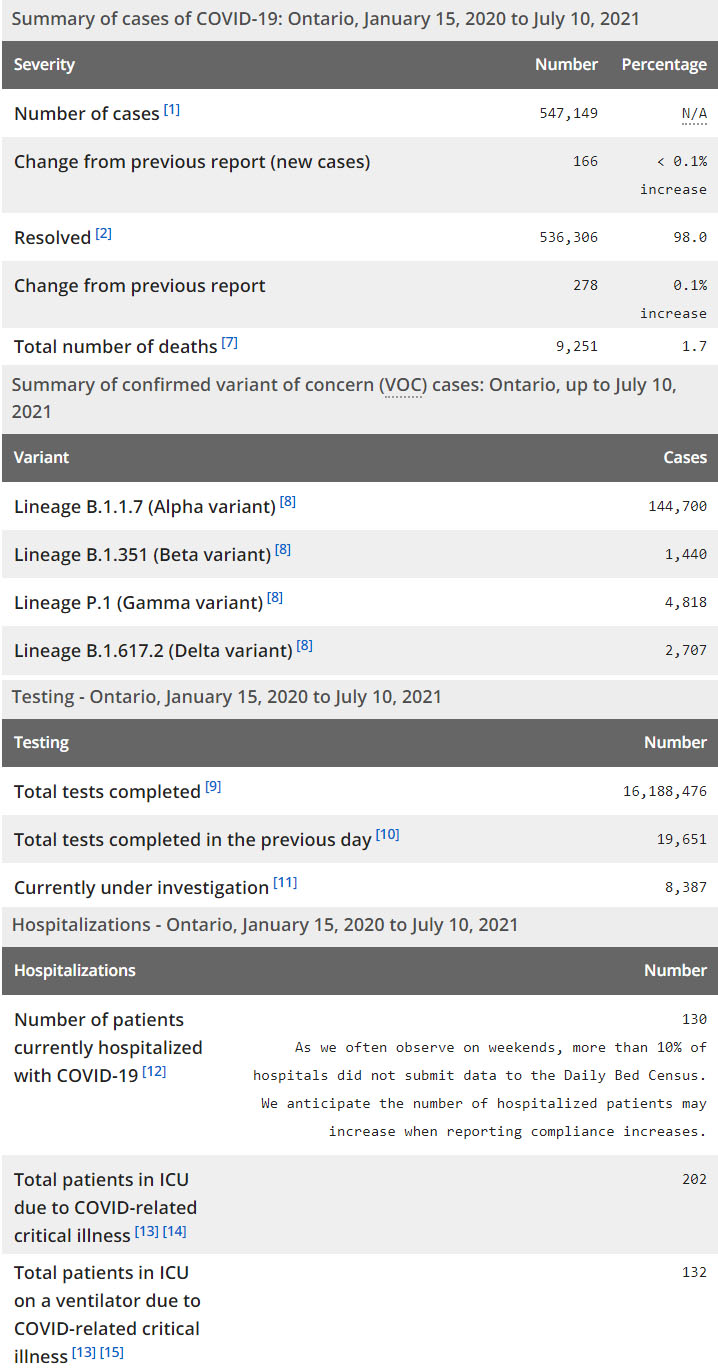Click the Percentage column header
Viewport: 718px width, 1372px height.
(x=664, y=65)
